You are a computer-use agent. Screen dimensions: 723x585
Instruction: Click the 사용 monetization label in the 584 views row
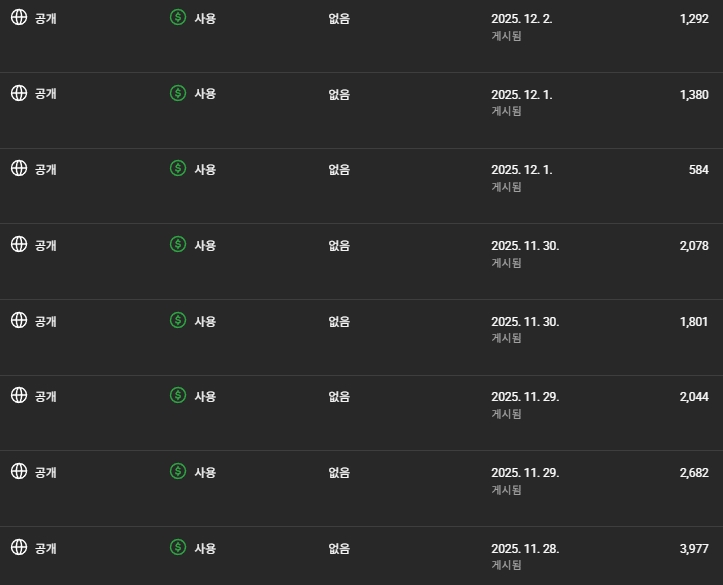tap(205, 170)
